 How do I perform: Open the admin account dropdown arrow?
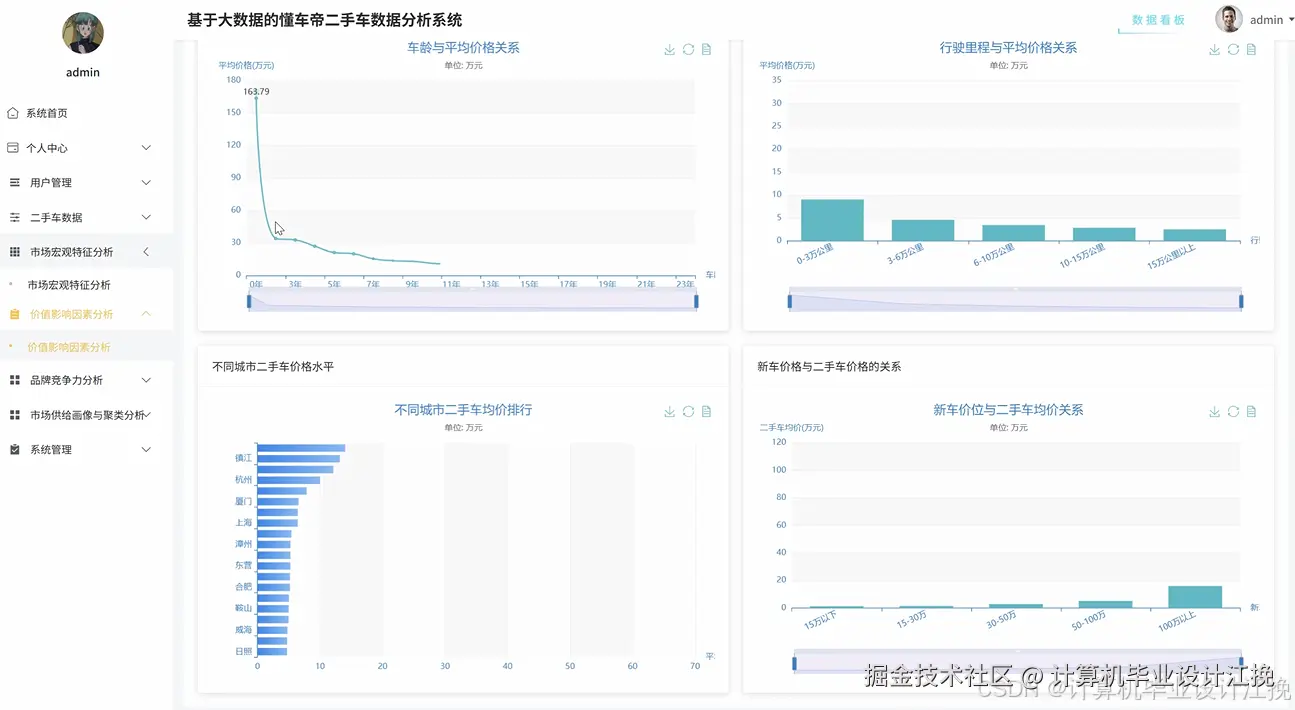click(1291, 19)
